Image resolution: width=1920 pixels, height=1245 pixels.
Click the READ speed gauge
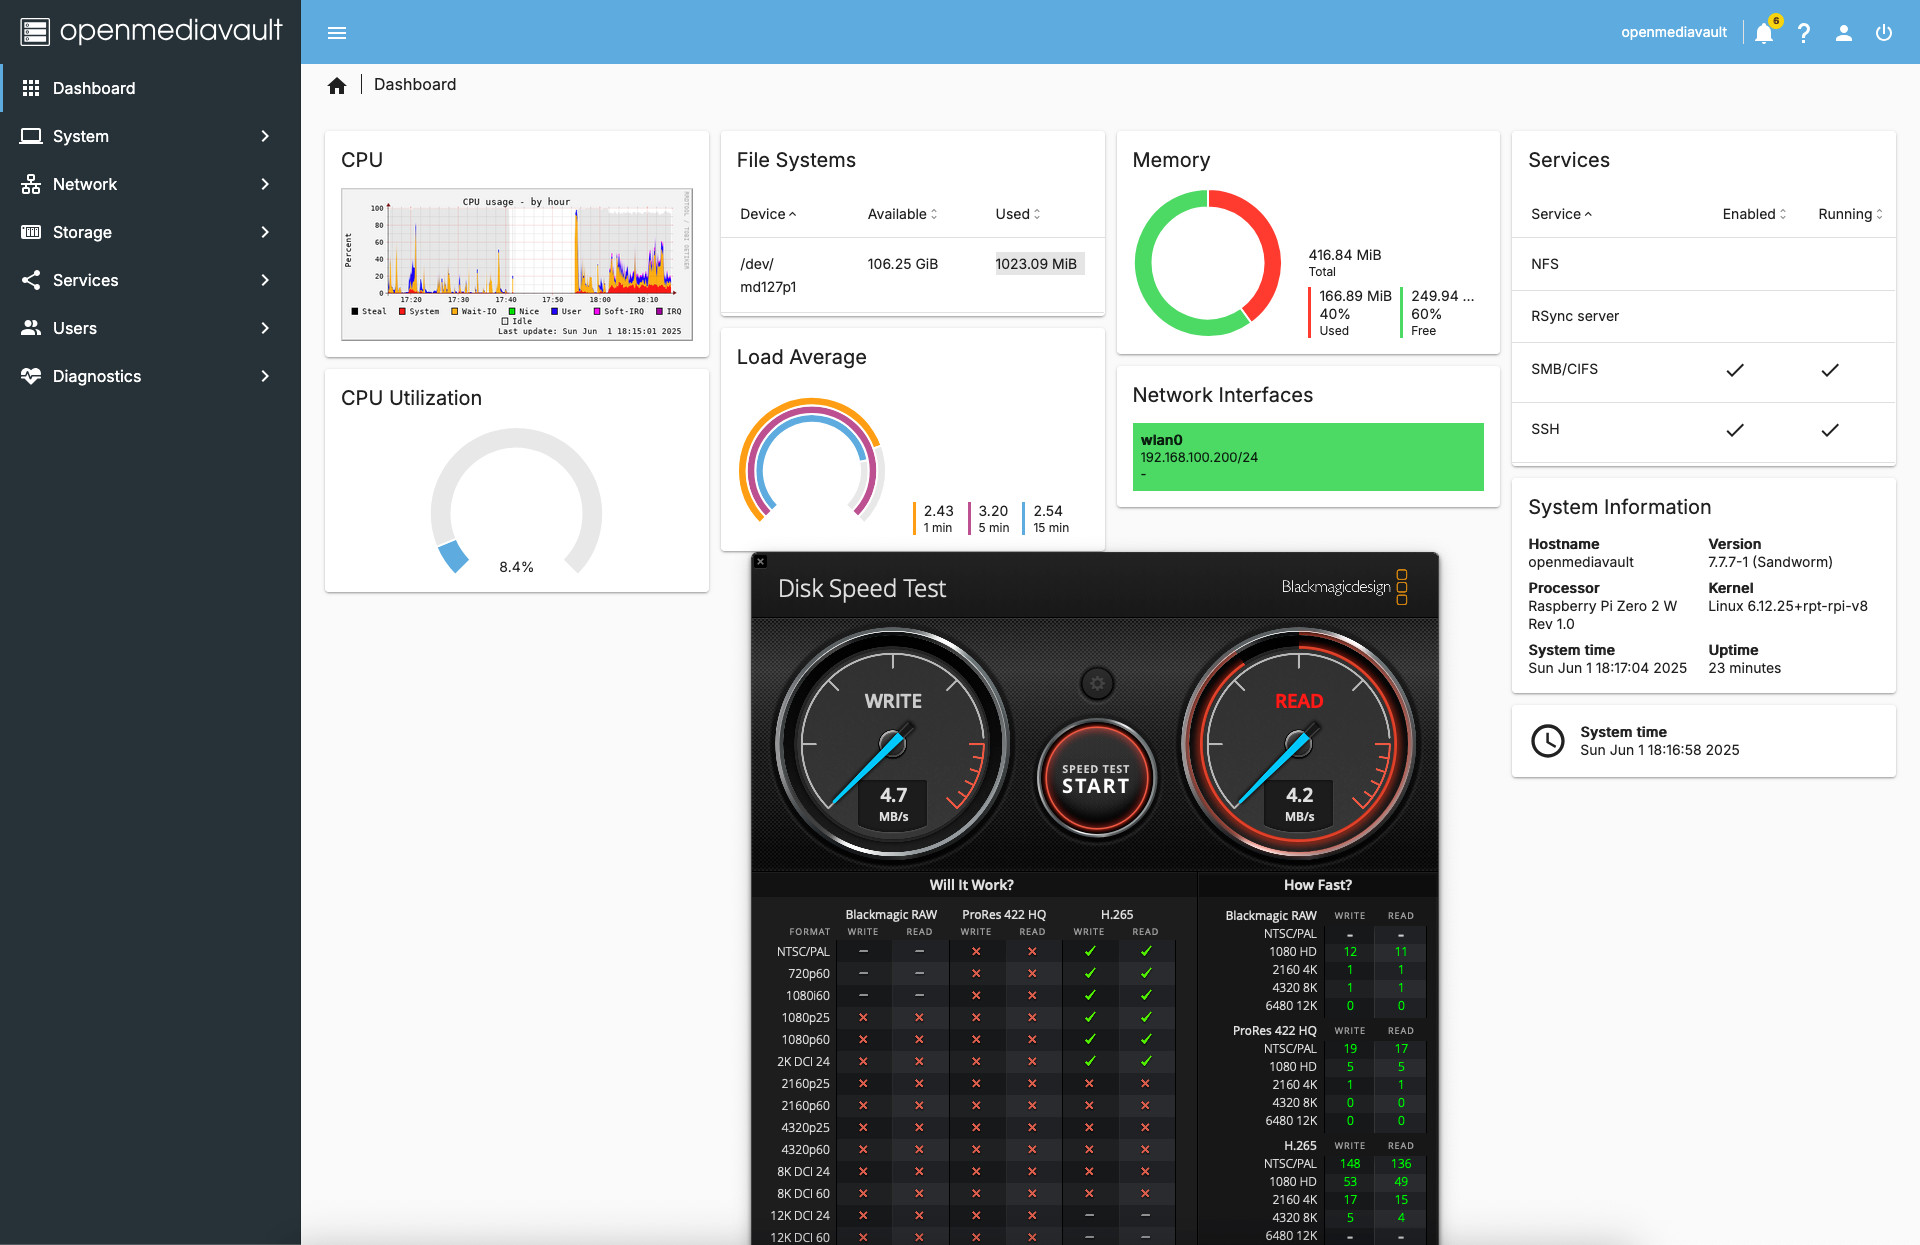pos(1299,744)
